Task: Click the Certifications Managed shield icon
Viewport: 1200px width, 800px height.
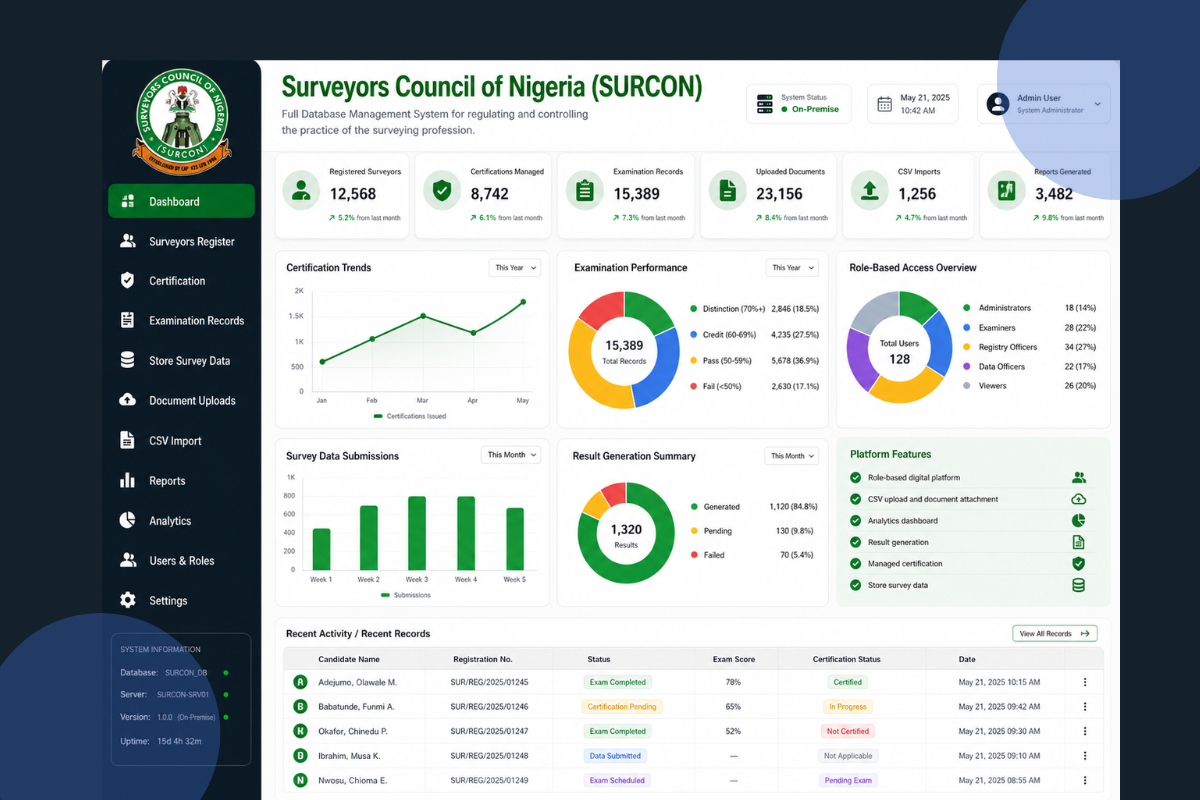Action: tap(442, 190)
